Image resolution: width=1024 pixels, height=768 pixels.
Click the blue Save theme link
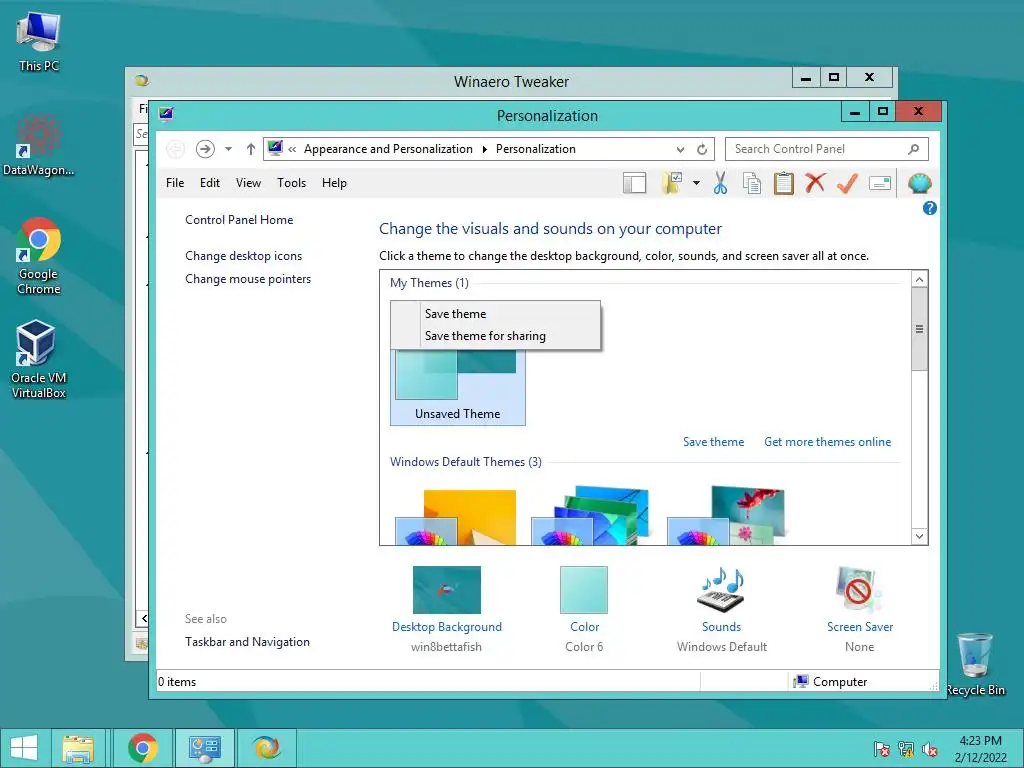coord(713,442)
